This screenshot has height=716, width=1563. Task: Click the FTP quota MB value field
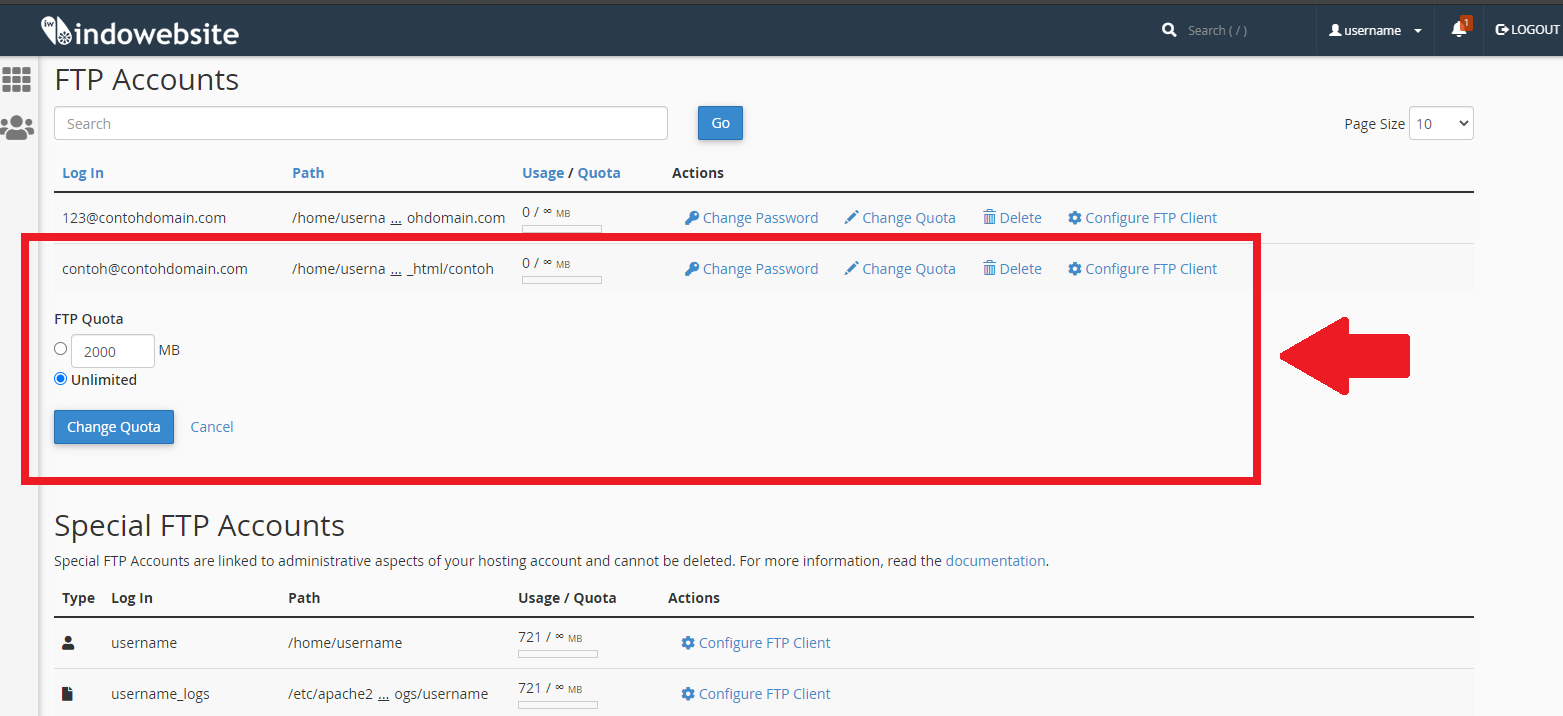[113, 351]
